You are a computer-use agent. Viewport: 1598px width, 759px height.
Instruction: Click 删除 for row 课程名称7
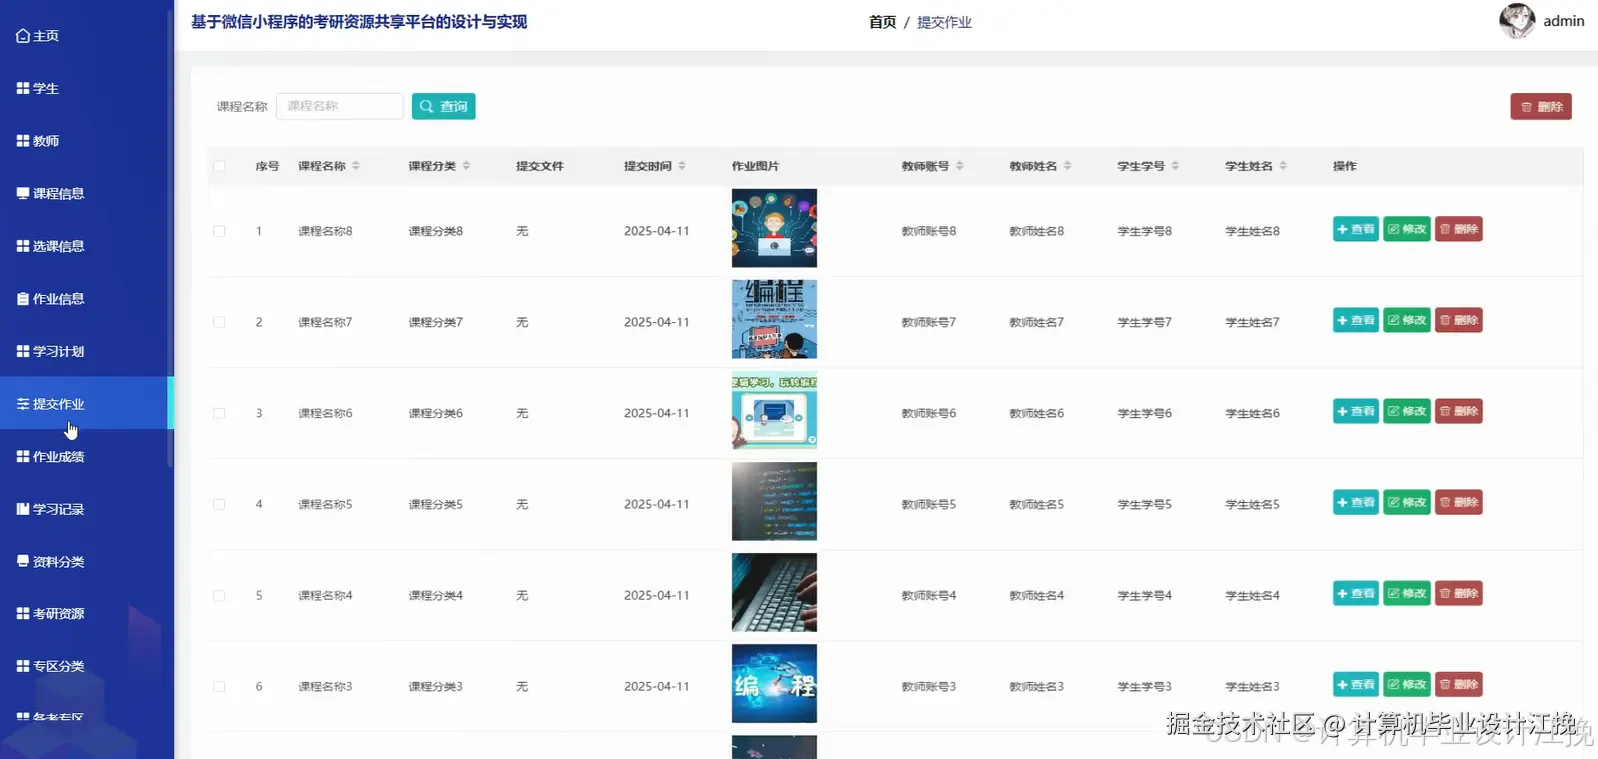click(x=1459, y=320)
